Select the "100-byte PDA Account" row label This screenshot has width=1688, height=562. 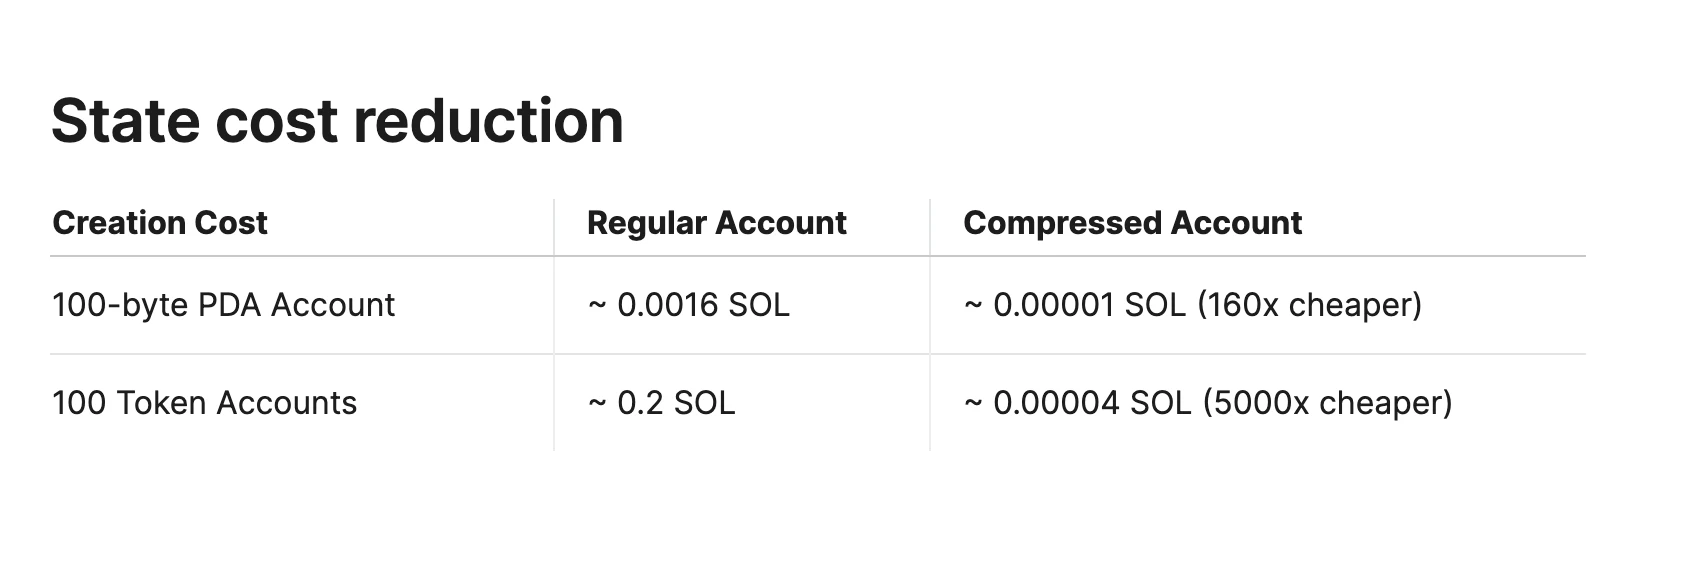pyautogui.click(x=223, y=305)
